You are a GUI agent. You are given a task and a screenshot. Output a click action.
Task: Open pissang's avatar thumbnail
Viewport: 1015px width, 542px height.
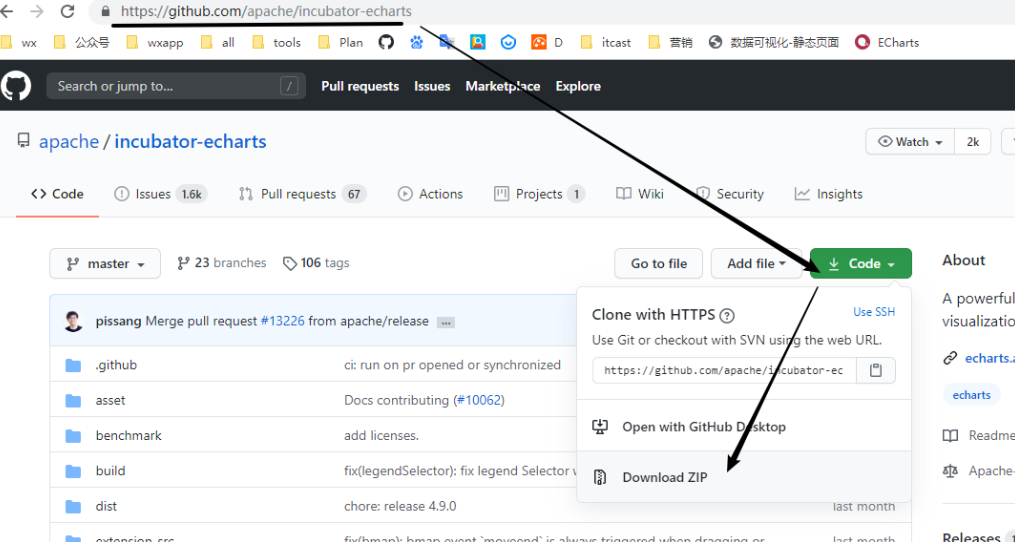74,321
